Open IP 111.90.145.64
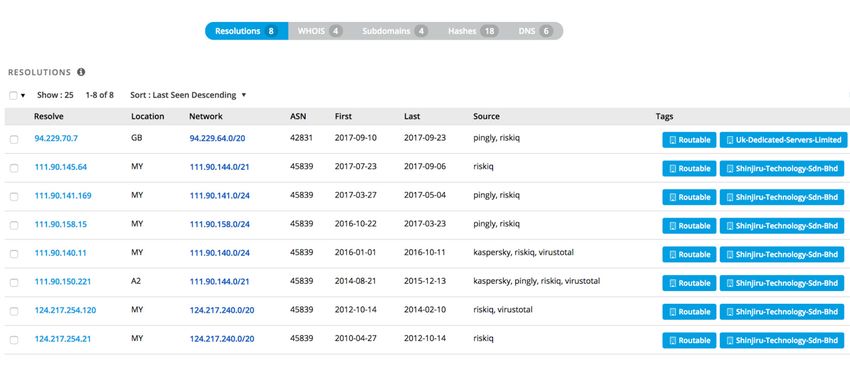The height and width of the screenshot is (371, 850). (61, 167)
